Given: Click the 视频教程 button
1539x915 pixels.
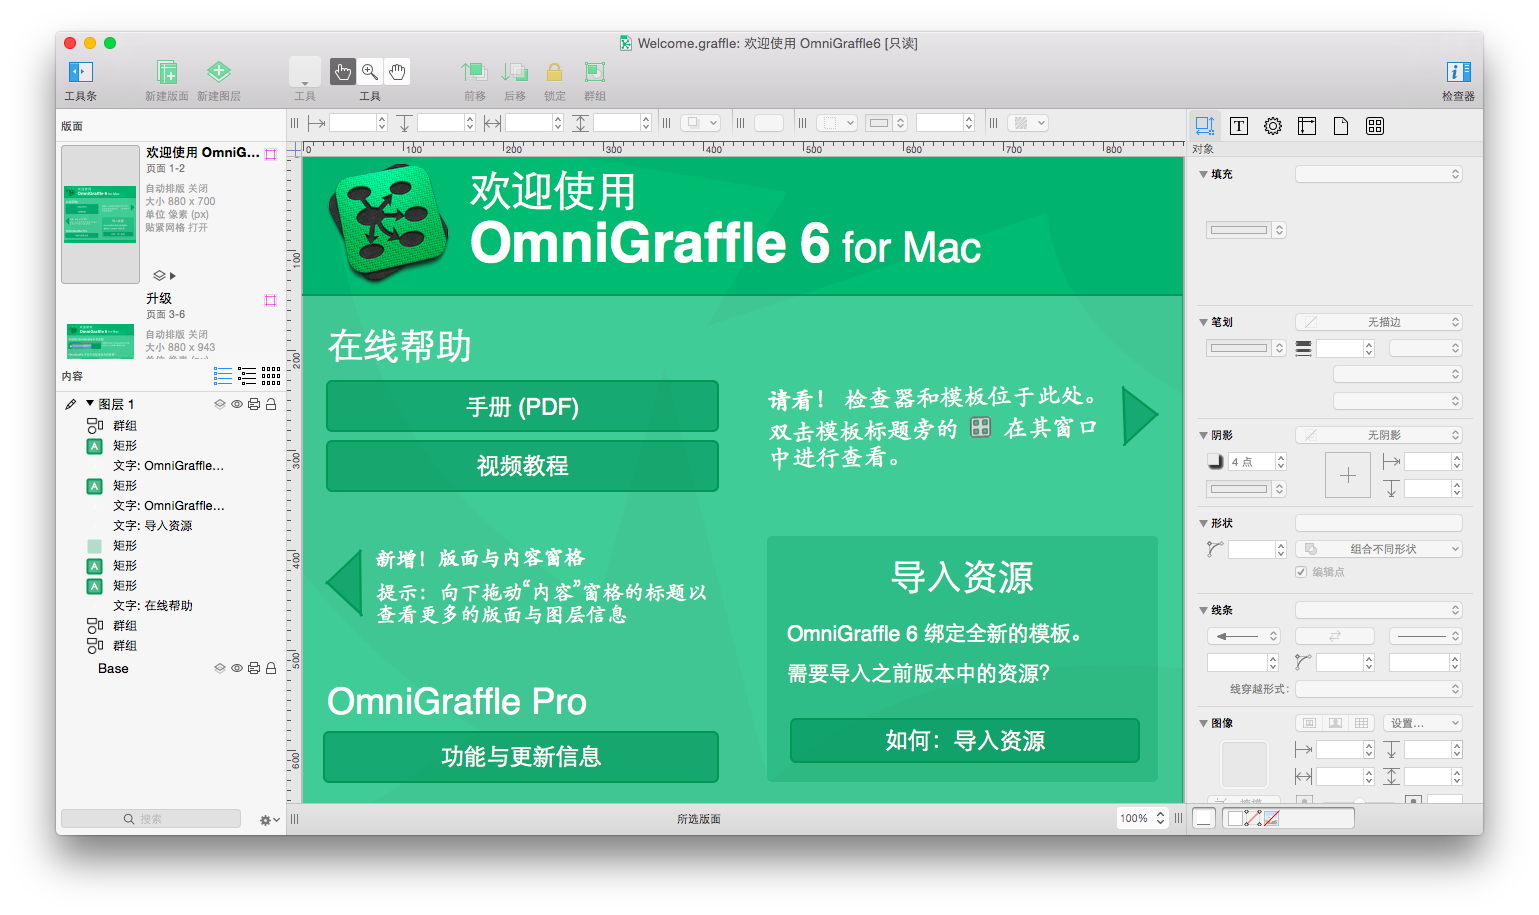Looking at the screenshot, I should tap(522, 466).
